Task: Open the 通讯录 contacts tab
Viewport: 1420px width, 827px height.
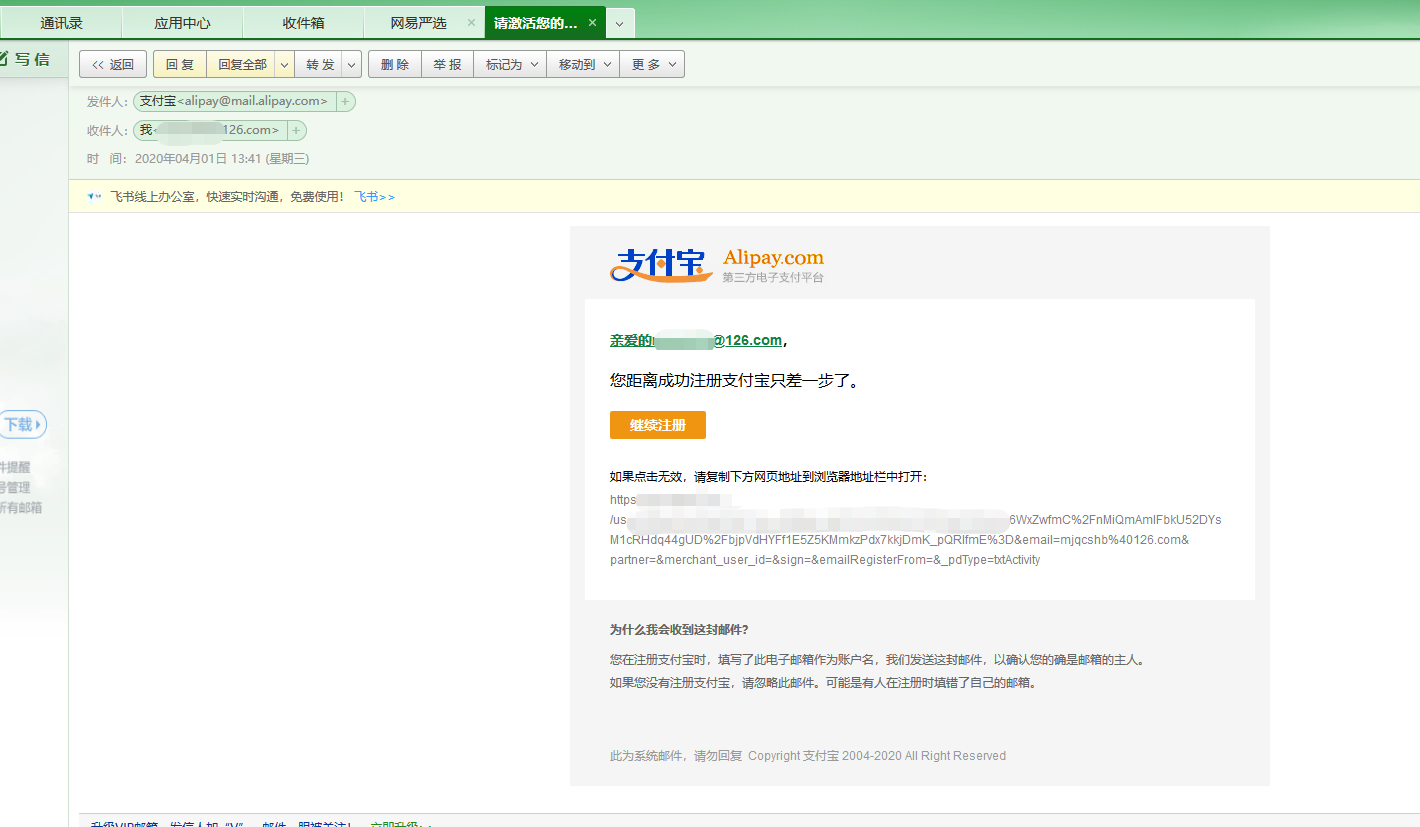Action: (61, 23)
